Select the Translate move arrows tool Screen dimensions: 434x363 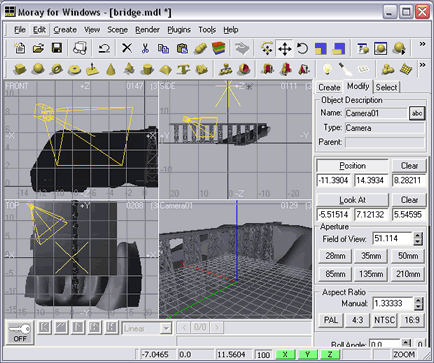click(x=284, y=49)
